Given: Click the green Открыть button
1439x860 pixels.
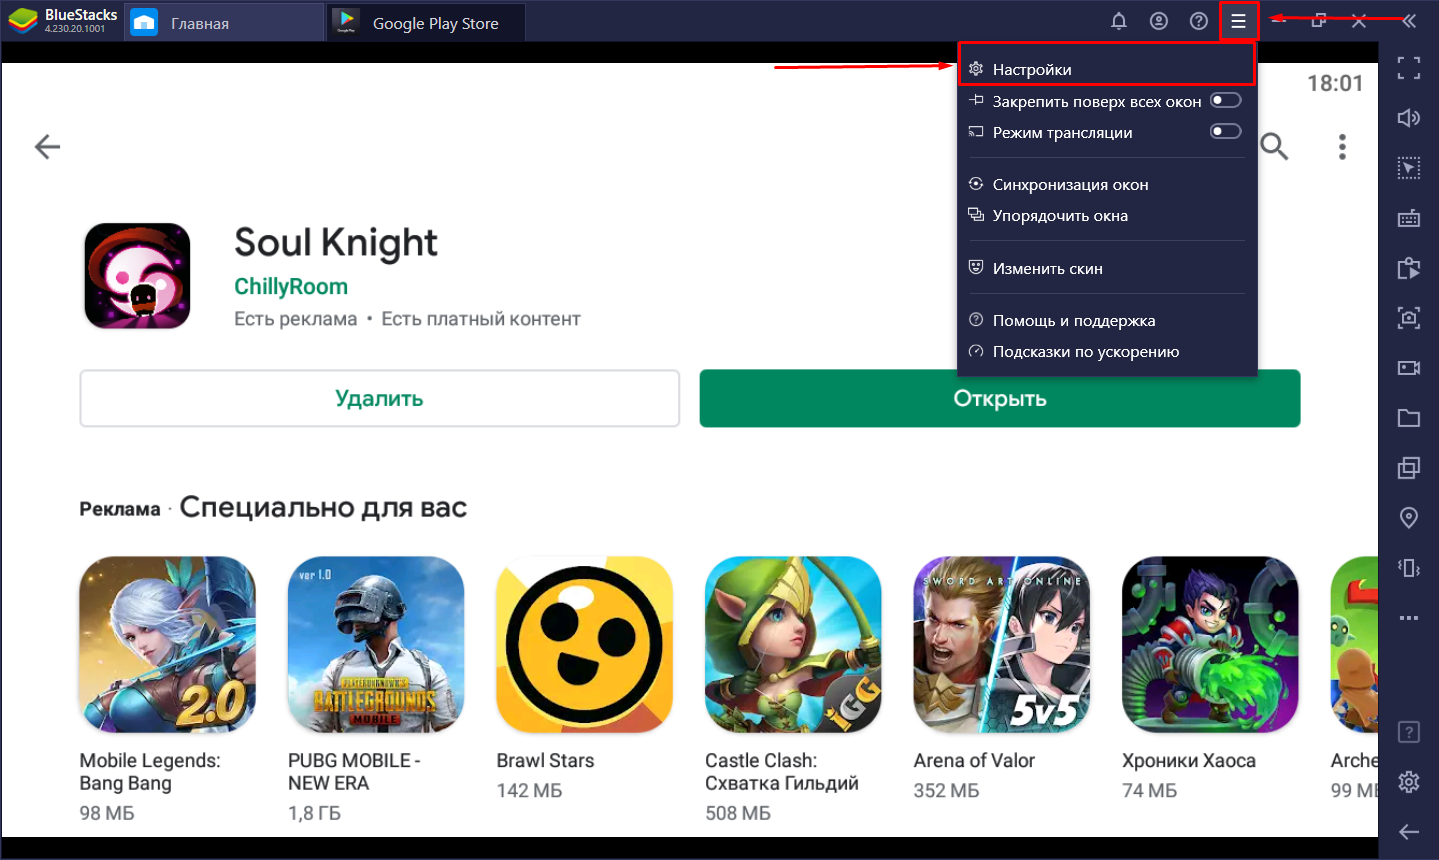Looking at the screenshot, I should tap(1000, 398).
